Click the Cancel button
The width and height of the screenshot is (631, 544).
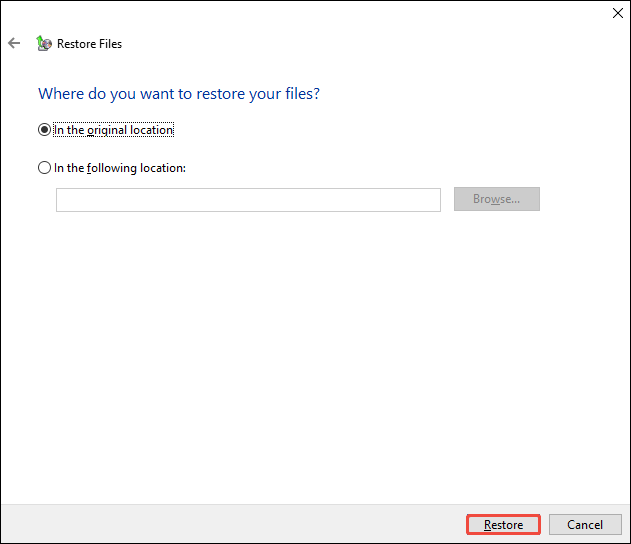tap(585, 525)
